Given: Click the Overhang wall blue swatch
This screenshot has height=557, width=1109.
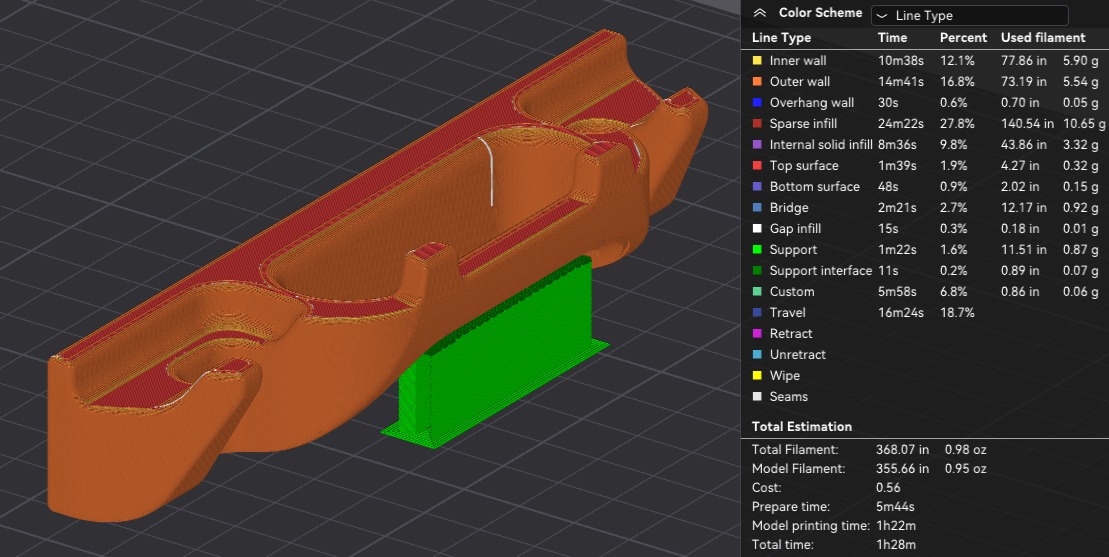Looking at the screenshot, I should (x=757, y=102).
